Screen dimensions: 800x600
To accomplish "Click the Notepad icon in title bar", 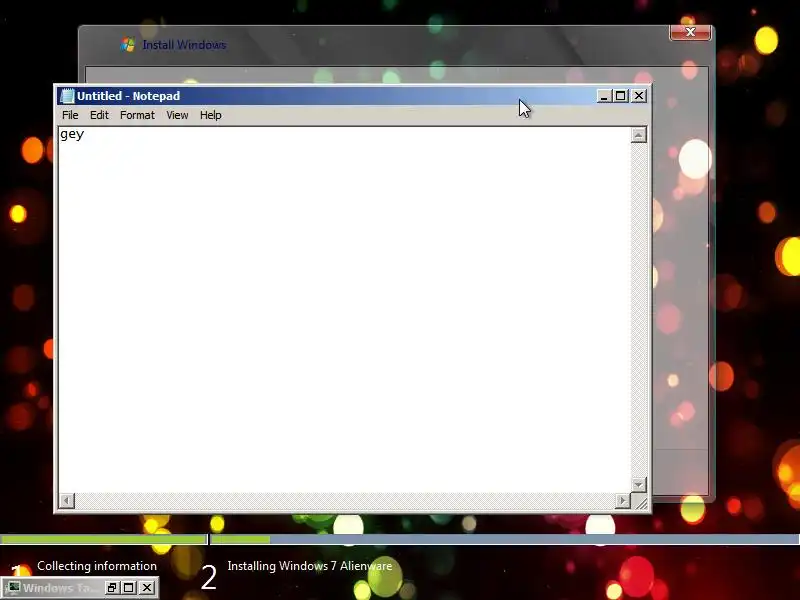I will [x=67, y=96].
